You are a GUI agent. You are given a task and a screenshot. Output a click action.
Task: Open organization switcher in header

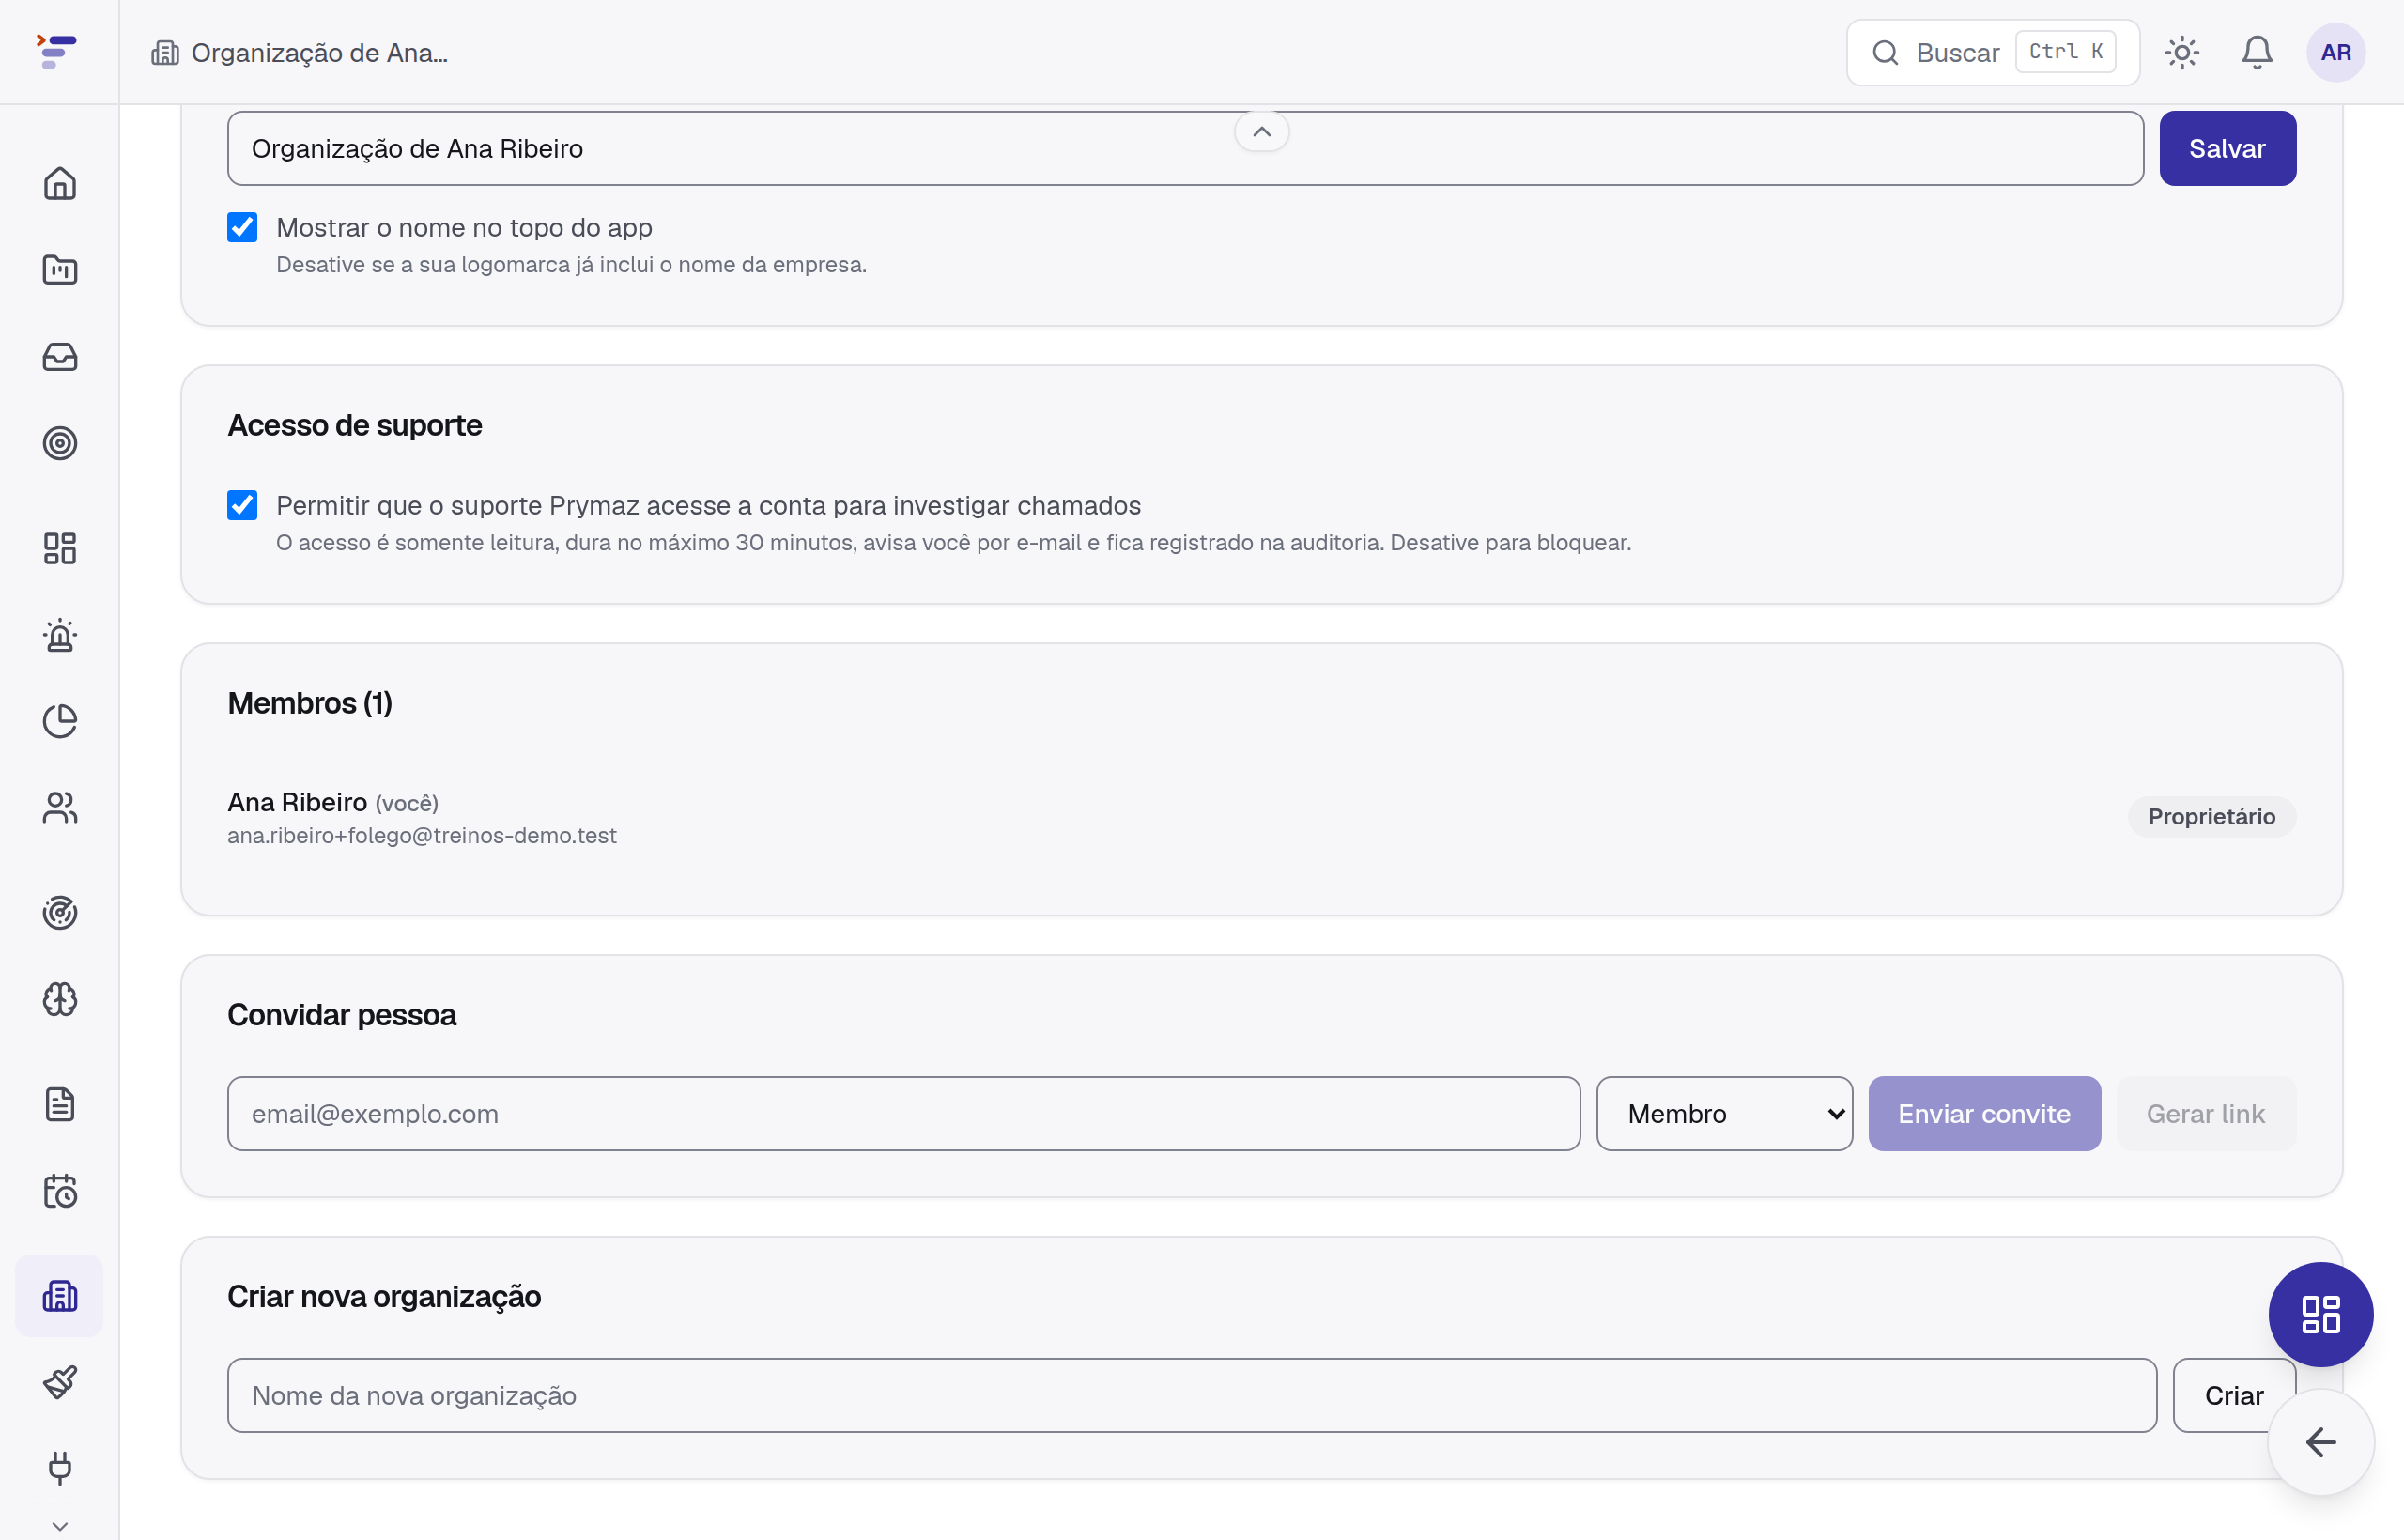(300, 52)
